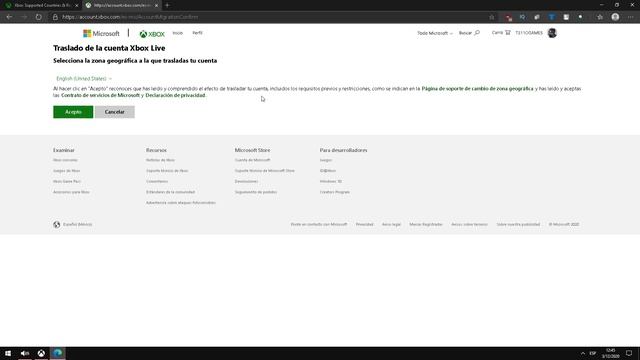Expand the Todo Microsoft menu
The height and width of the screenshot is (360, 640).
click(x=435, y=33)
